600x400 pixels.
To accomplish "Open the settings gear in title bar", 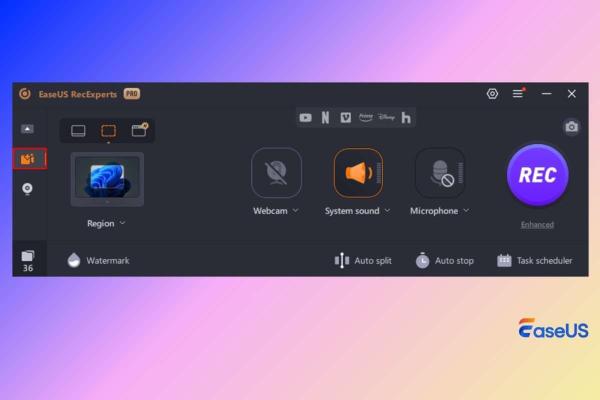I will [x=492, y=94].
